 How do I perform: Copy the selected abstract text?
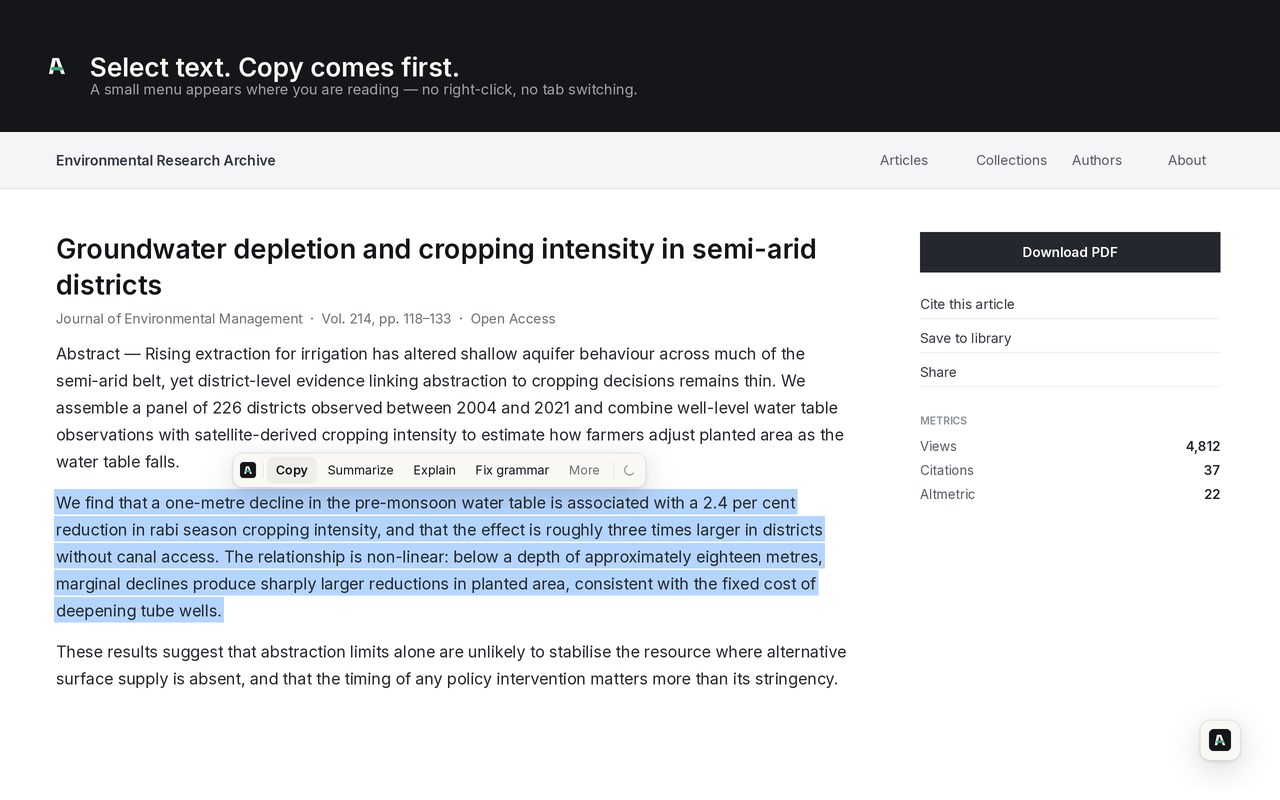coord(292,470)
